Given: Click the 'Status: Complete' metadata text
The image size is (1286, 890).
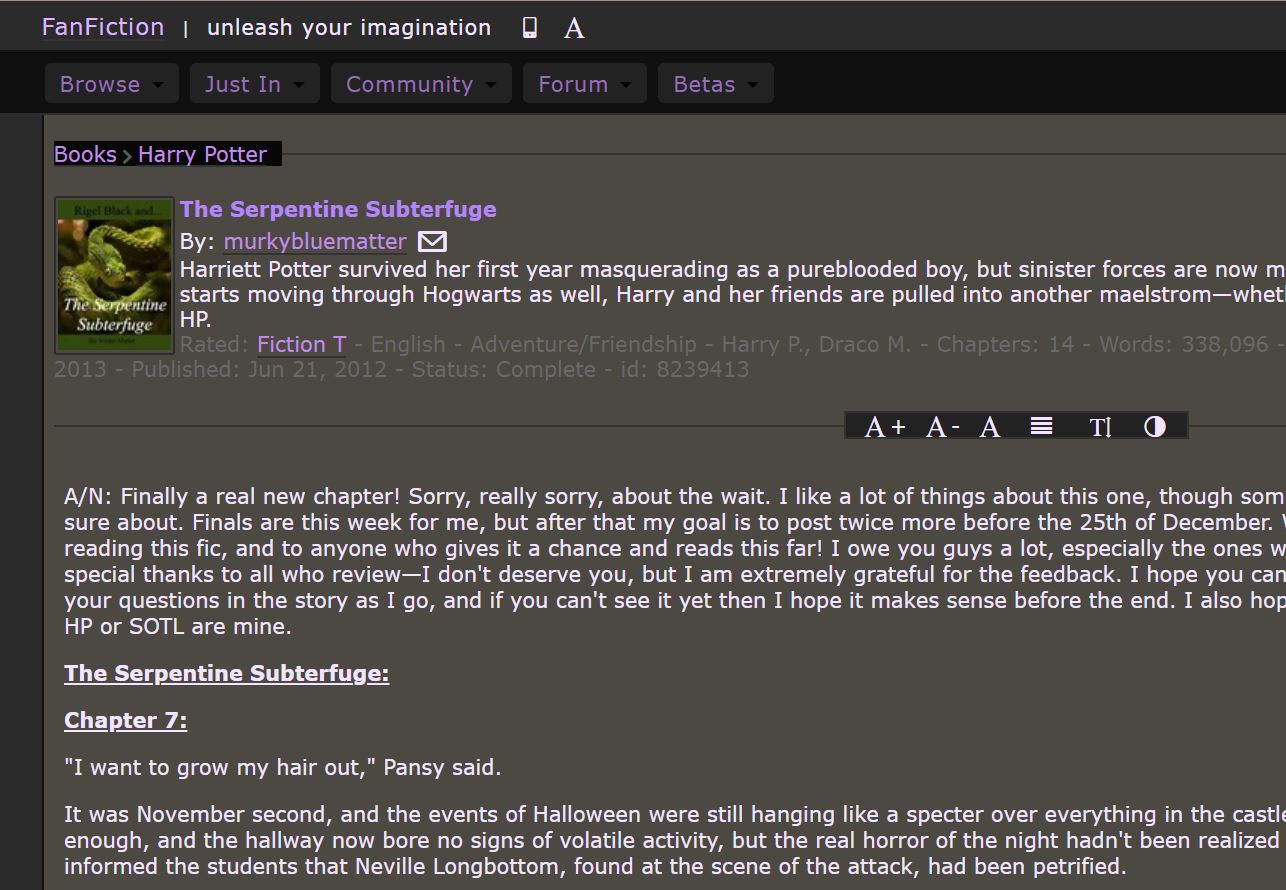Looking at the screenshot, I should [504, 369].
